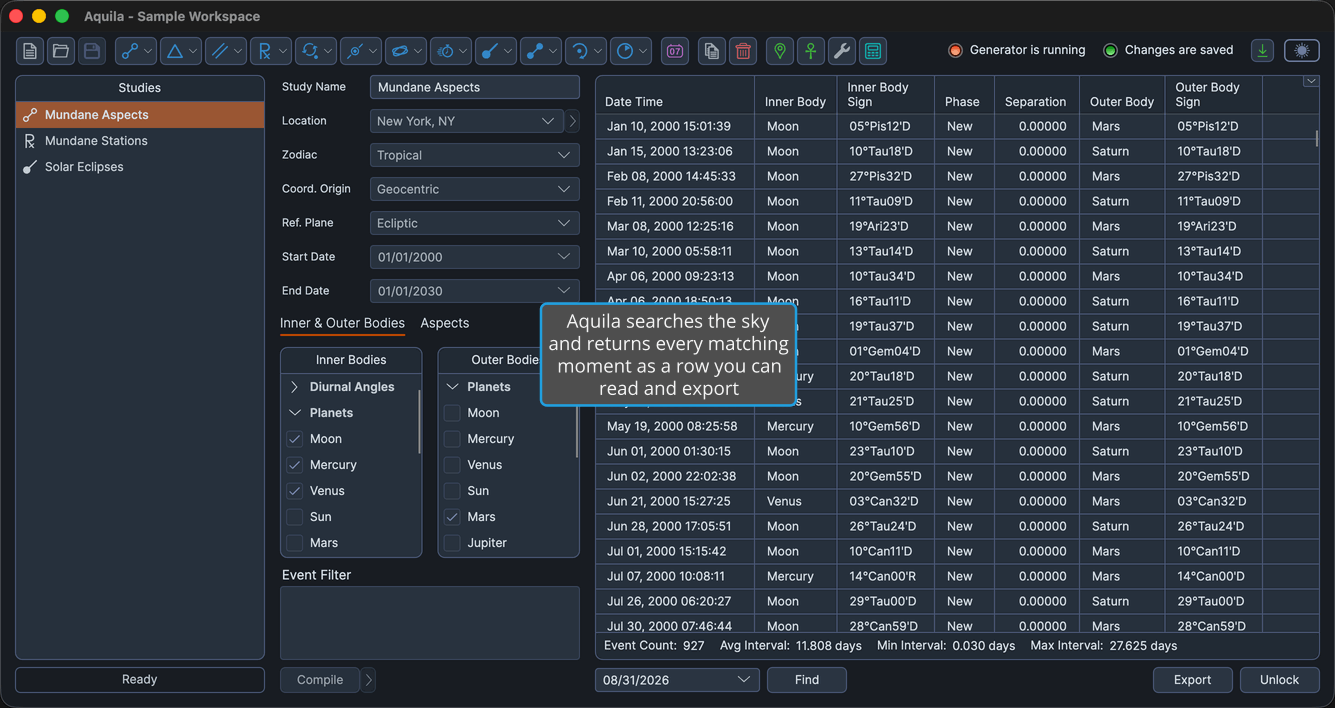The width and height of the screenshot is (1335, 708).
Task: Open the End Date picker
Action: [x=474, y=291]
